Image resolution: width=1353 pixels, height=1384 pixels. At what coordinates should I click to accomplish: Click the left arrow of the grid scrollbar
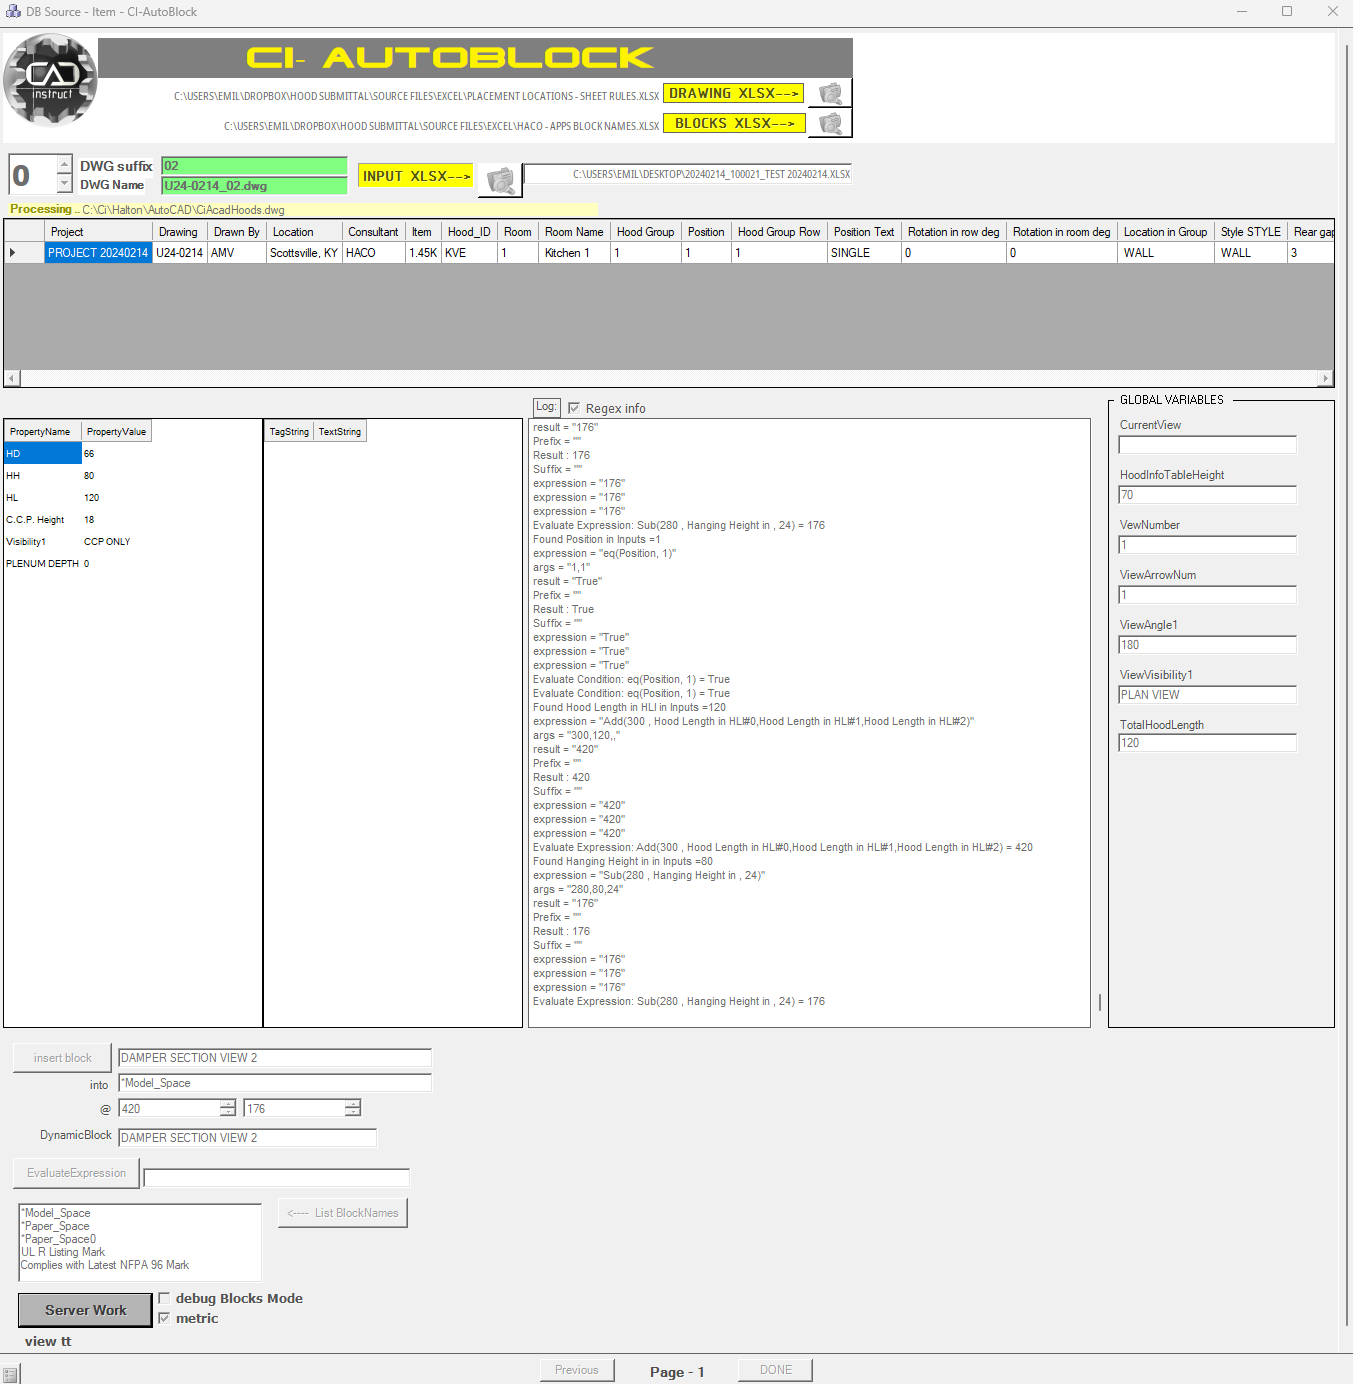tap(10, 378)
